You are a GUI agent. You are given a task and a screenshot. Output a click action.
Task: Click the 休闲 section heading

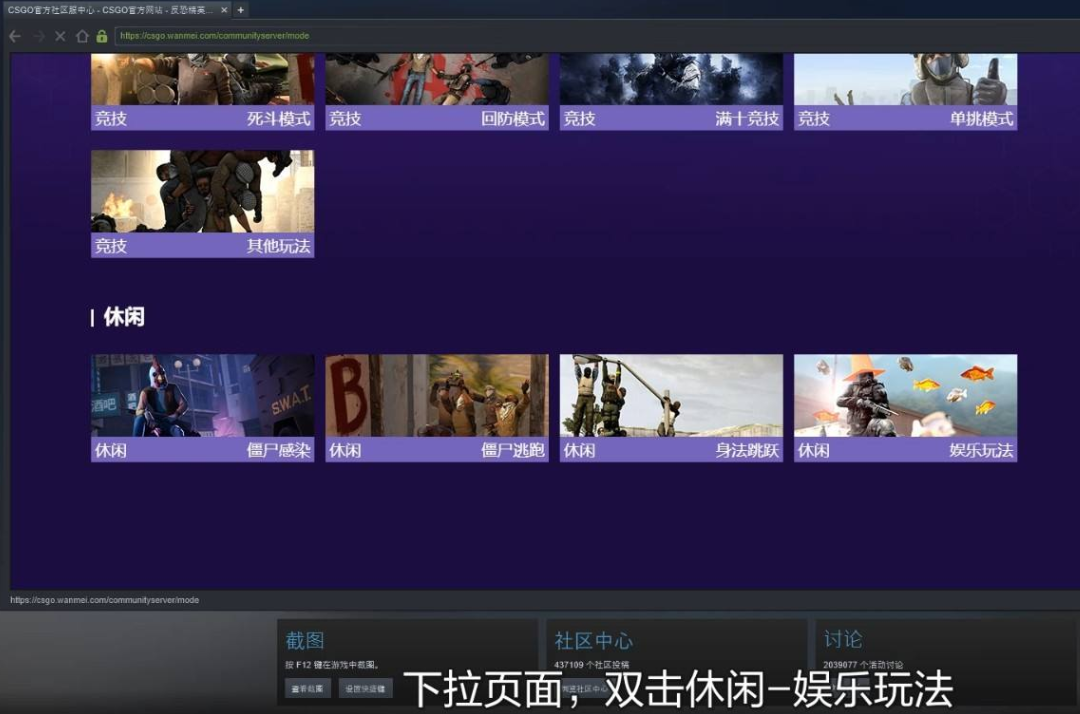(124, 317)
